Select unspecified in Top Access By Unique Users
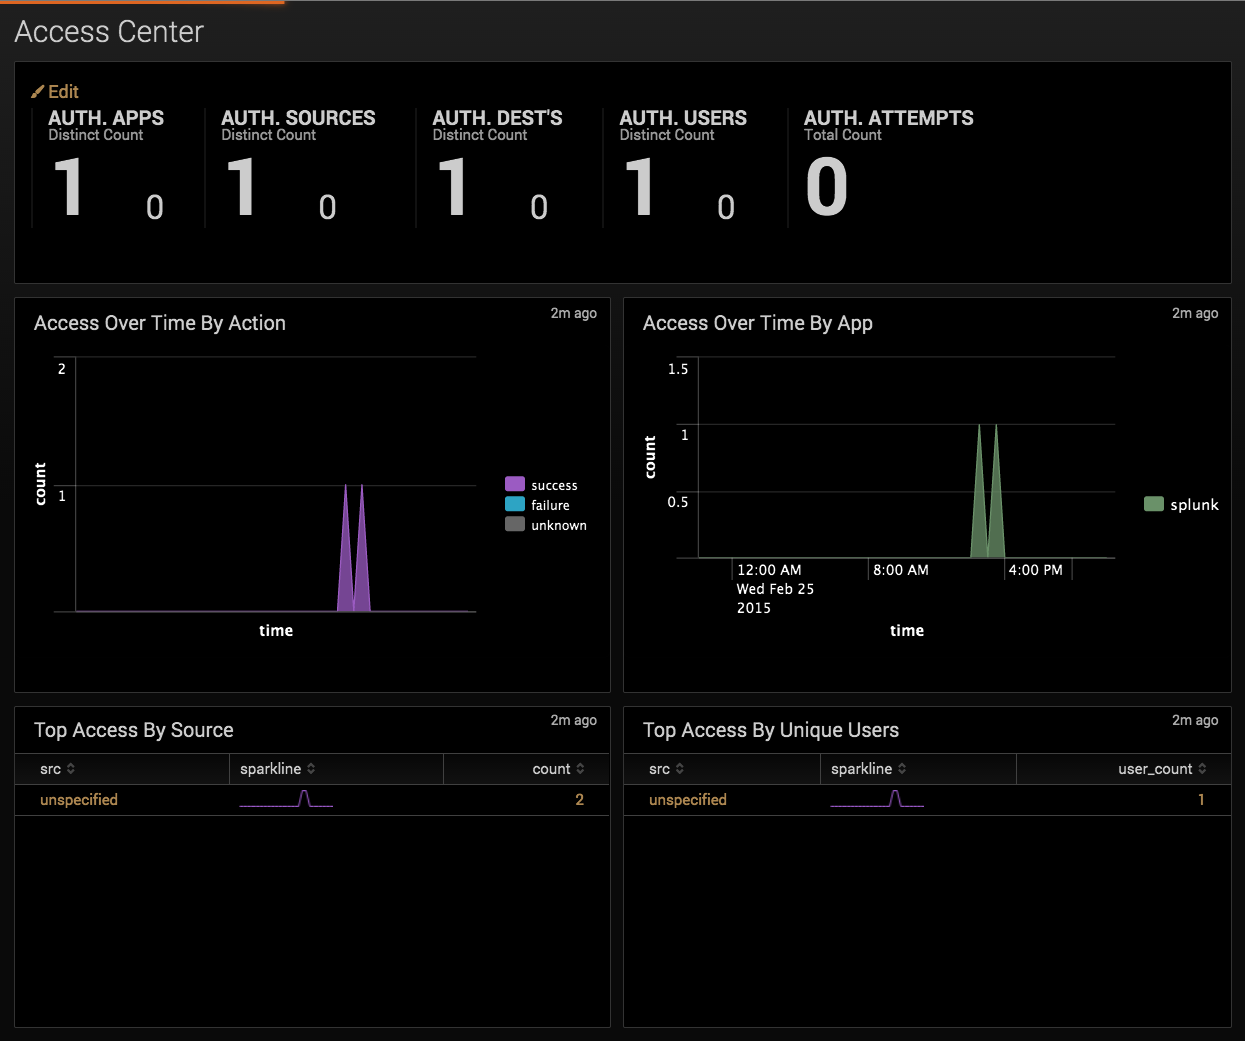The image size is (1245, 1041). [x=687, y=800]
